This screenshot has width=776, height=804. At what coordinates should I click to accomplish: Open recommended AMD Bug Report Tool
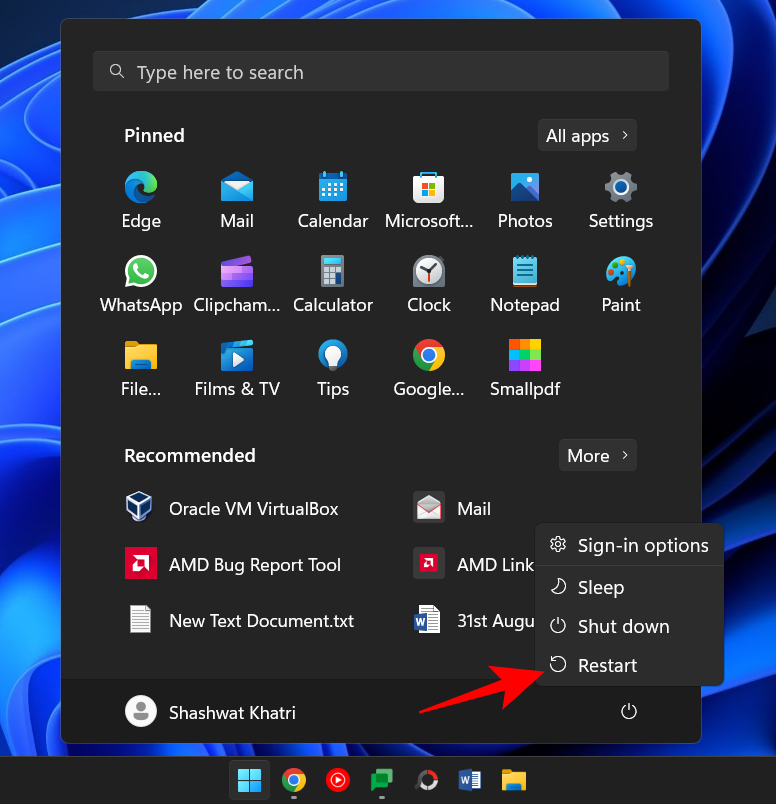click(x=233, y=564)
